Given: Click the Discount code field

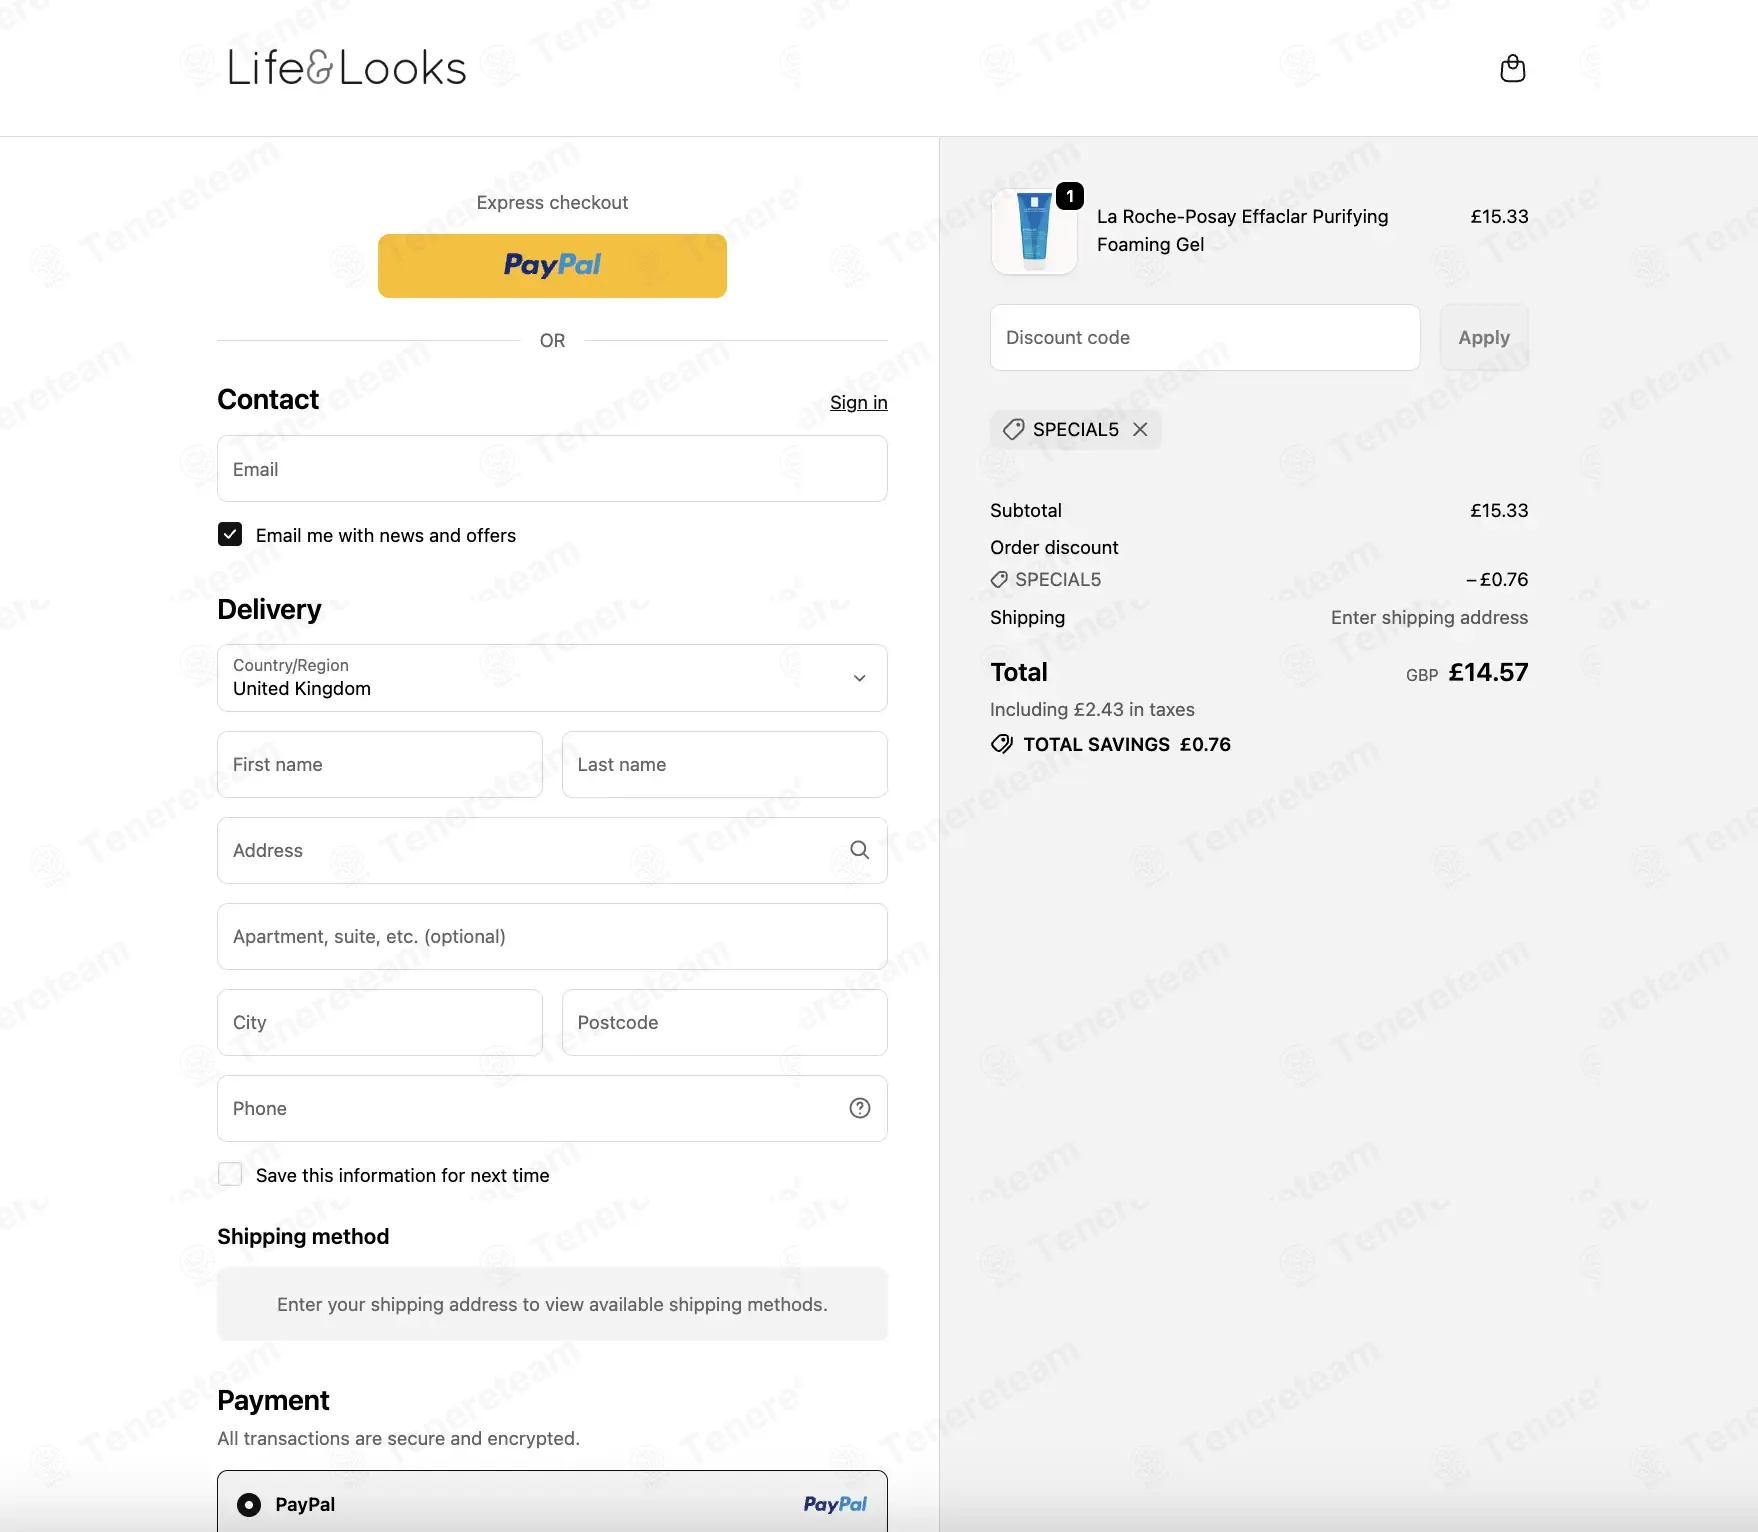Looking at the screenshot, I should click(x=1205, y=337).
